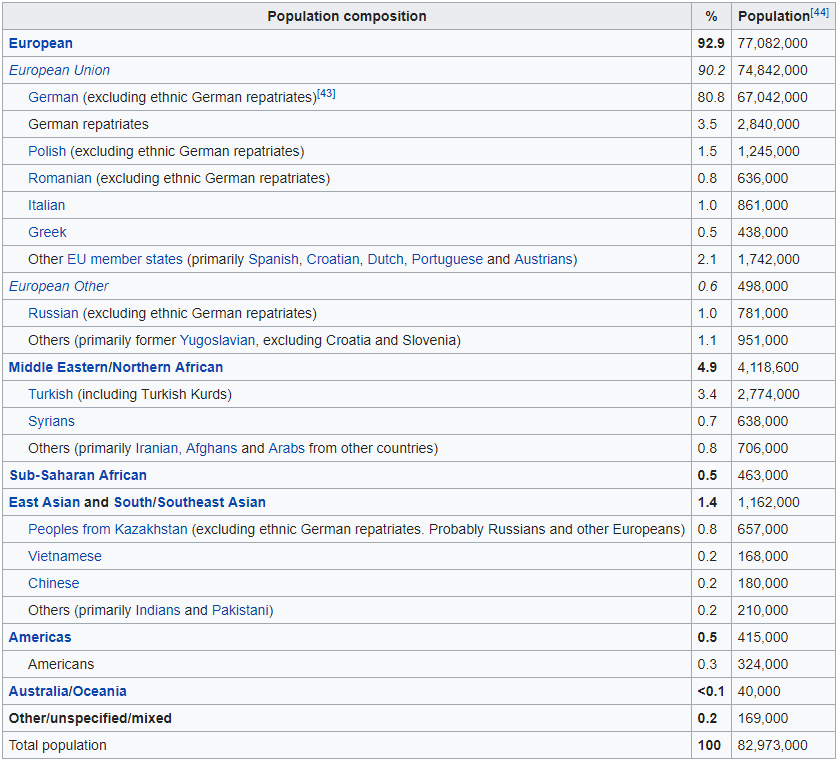Screen dimensions: 838x761
Task: Open citation reference 43
Action: (x=326, y=94)
